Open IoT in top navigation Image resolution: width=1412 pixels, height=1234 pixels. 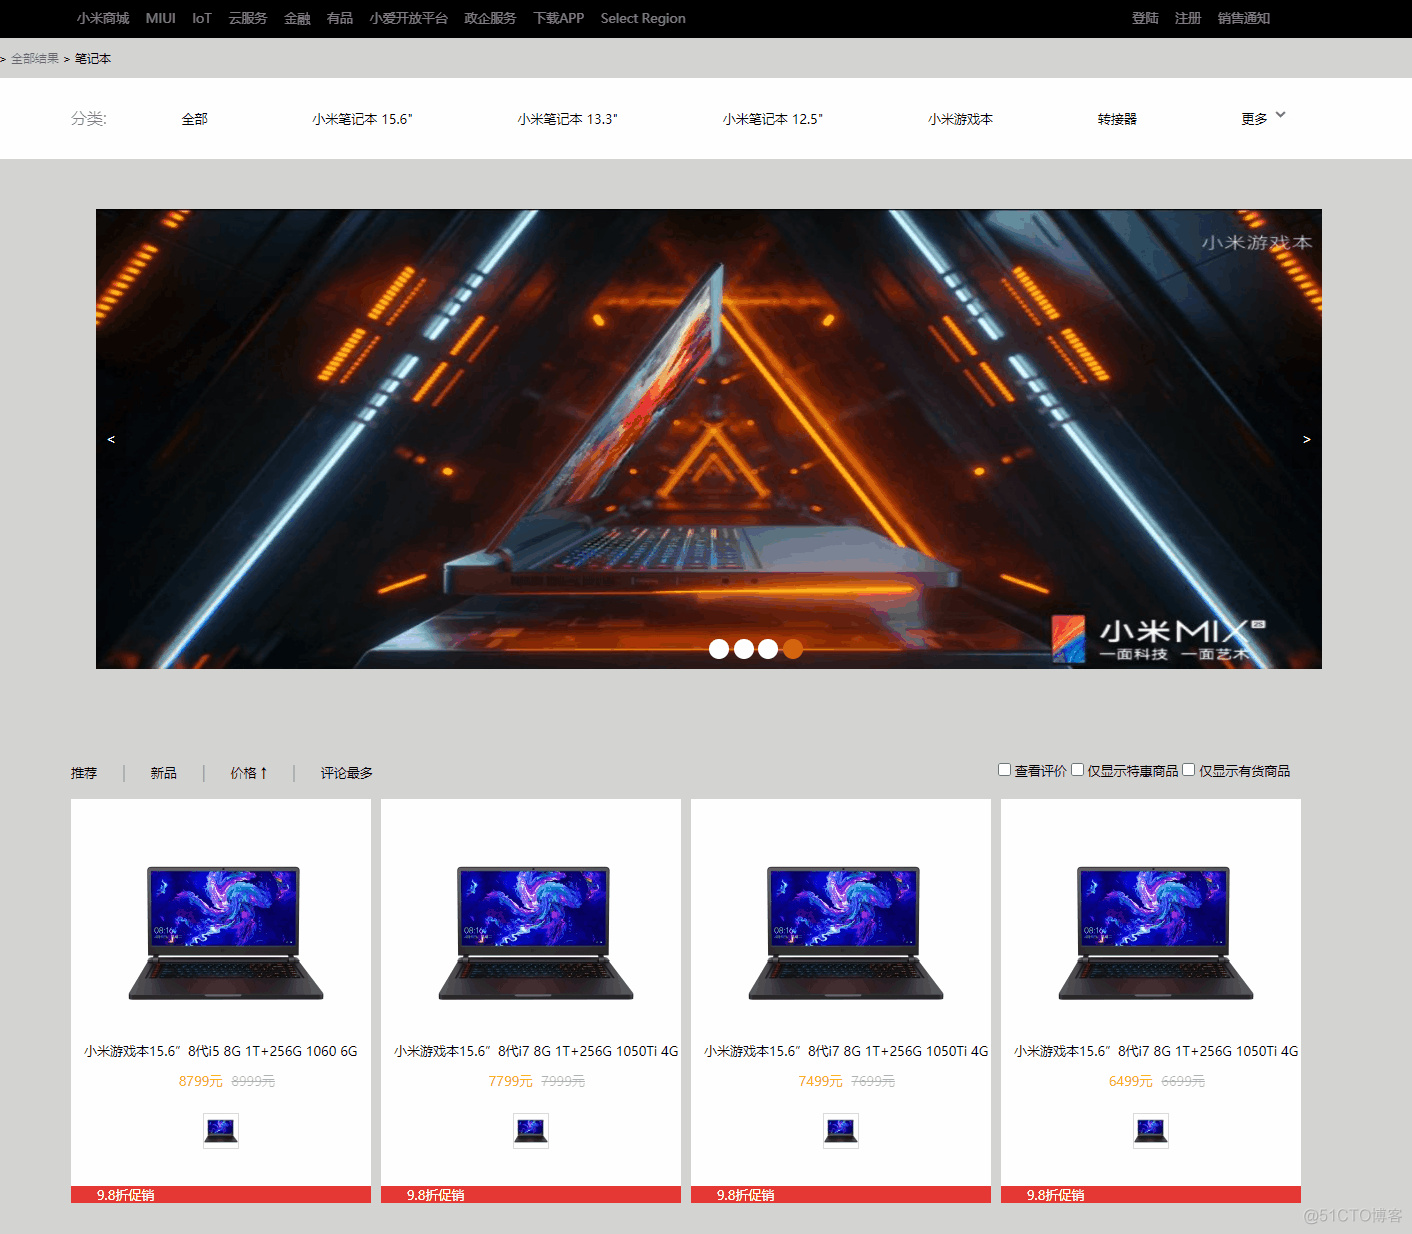[202, 18]
